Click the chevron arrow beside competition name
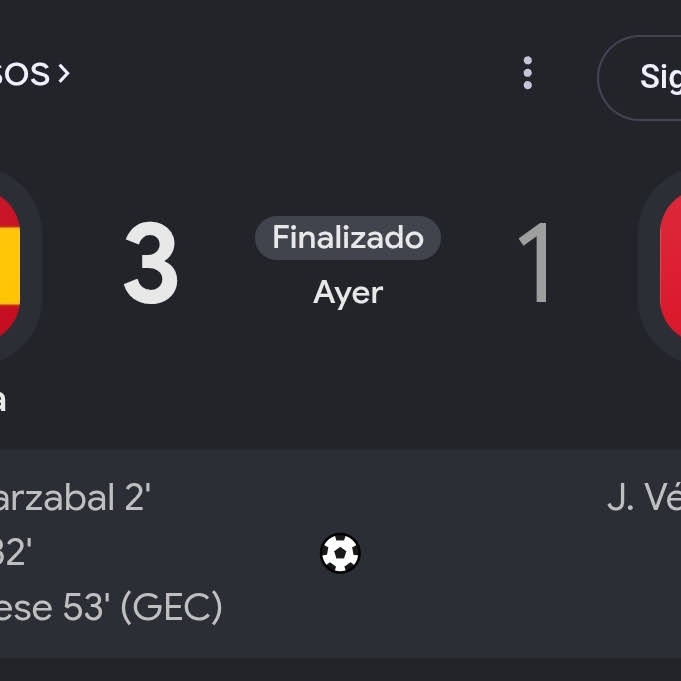 pyautogui.click(x=64, y=73)
